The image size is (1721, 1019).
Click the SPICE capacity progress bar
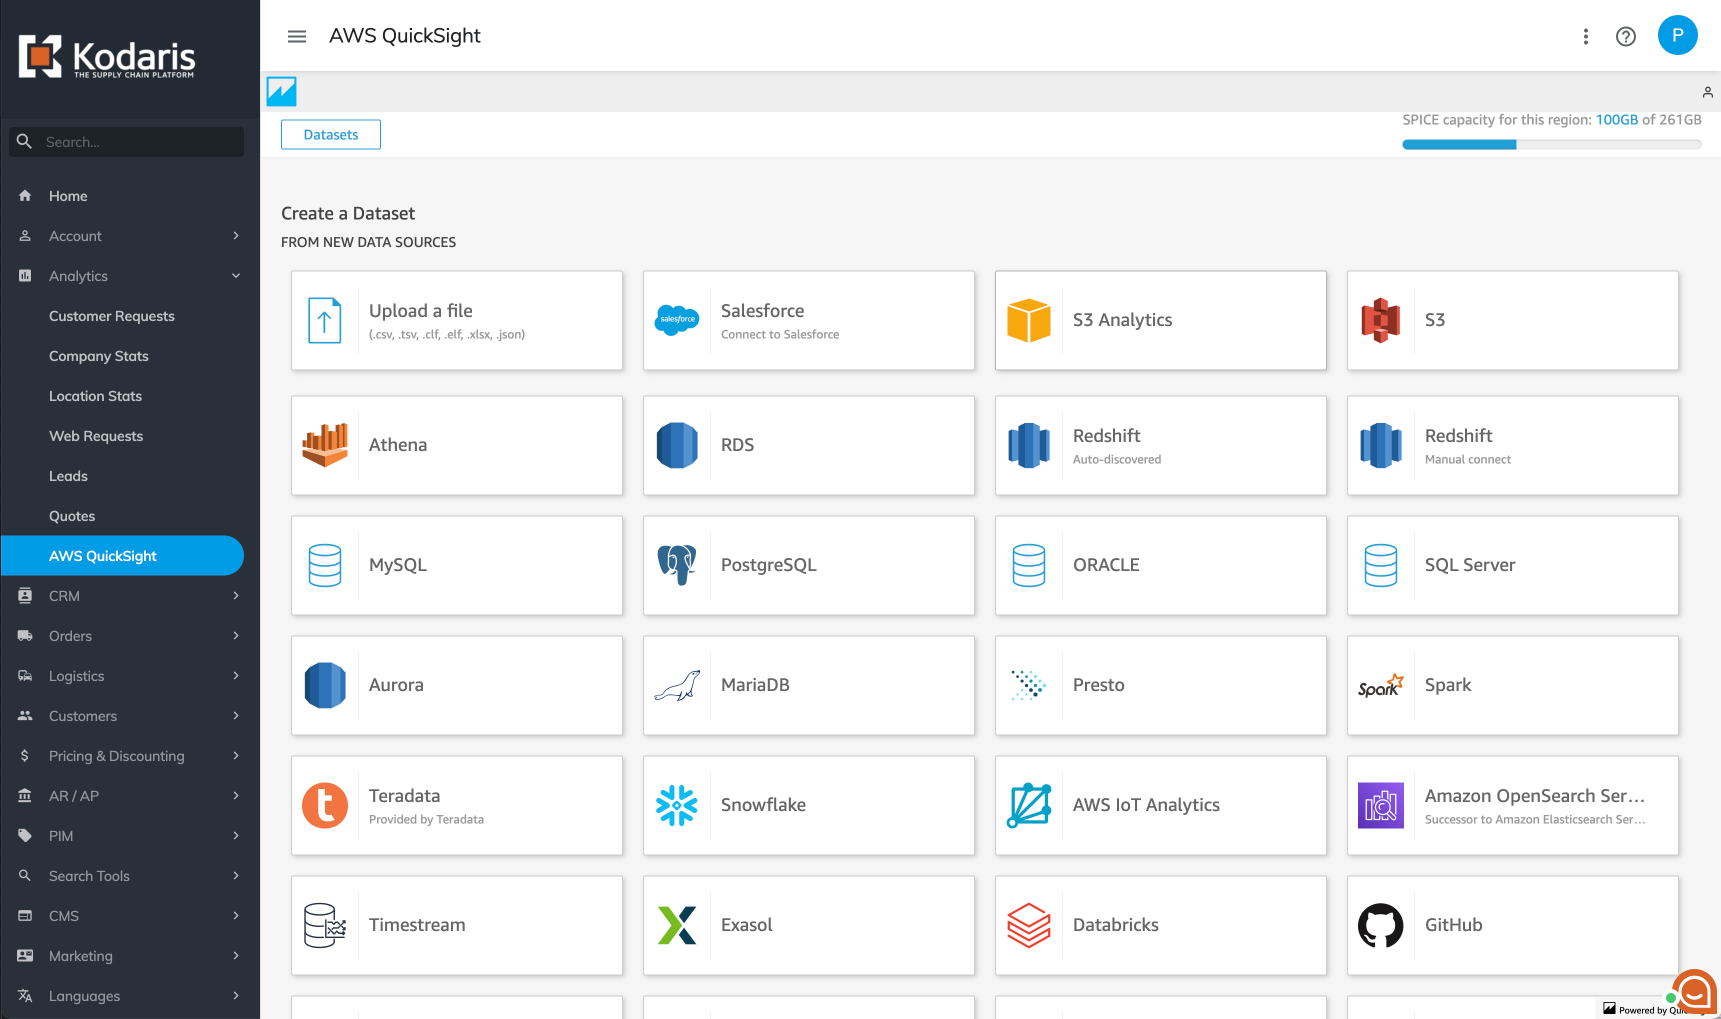point(1552,145)
